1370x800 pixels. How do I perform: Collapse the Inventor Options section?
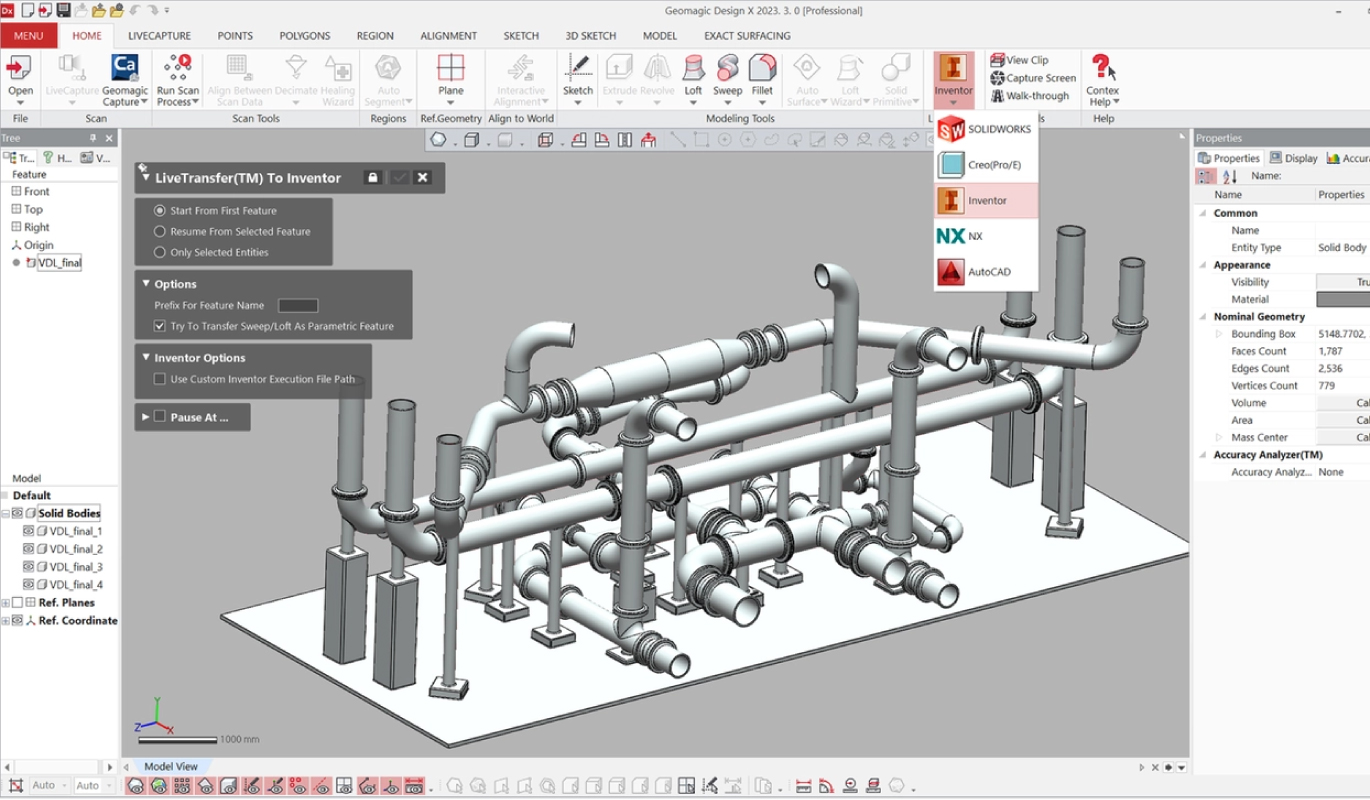[x=146, y=358]
